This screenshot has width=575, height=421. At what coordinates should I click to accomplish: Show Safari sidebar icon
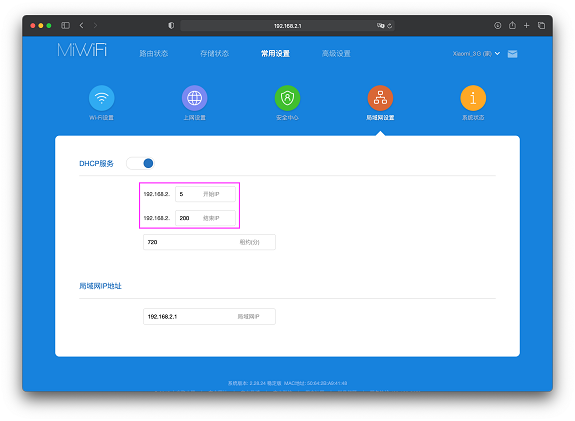click(66, 25)
